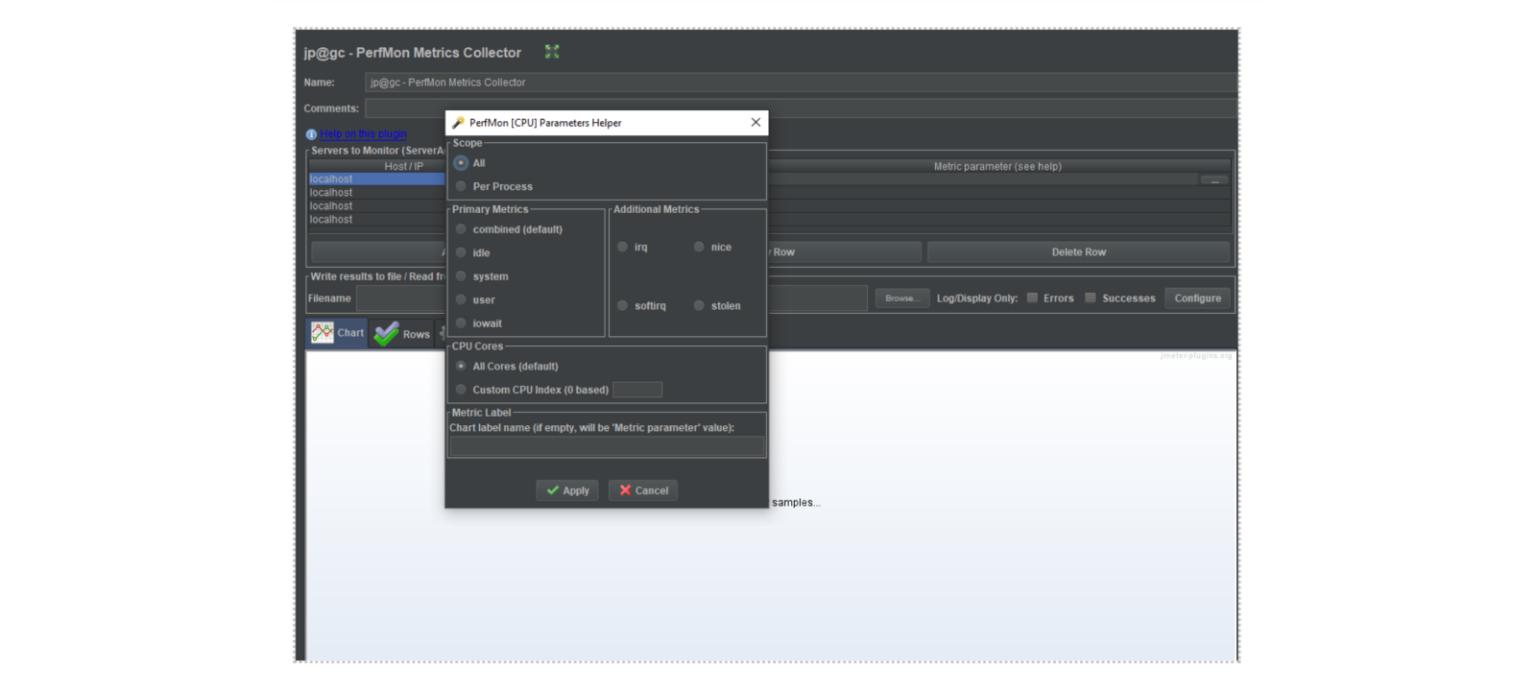
Task: Switch to the Rows tab
Action: tap(404, 334)
